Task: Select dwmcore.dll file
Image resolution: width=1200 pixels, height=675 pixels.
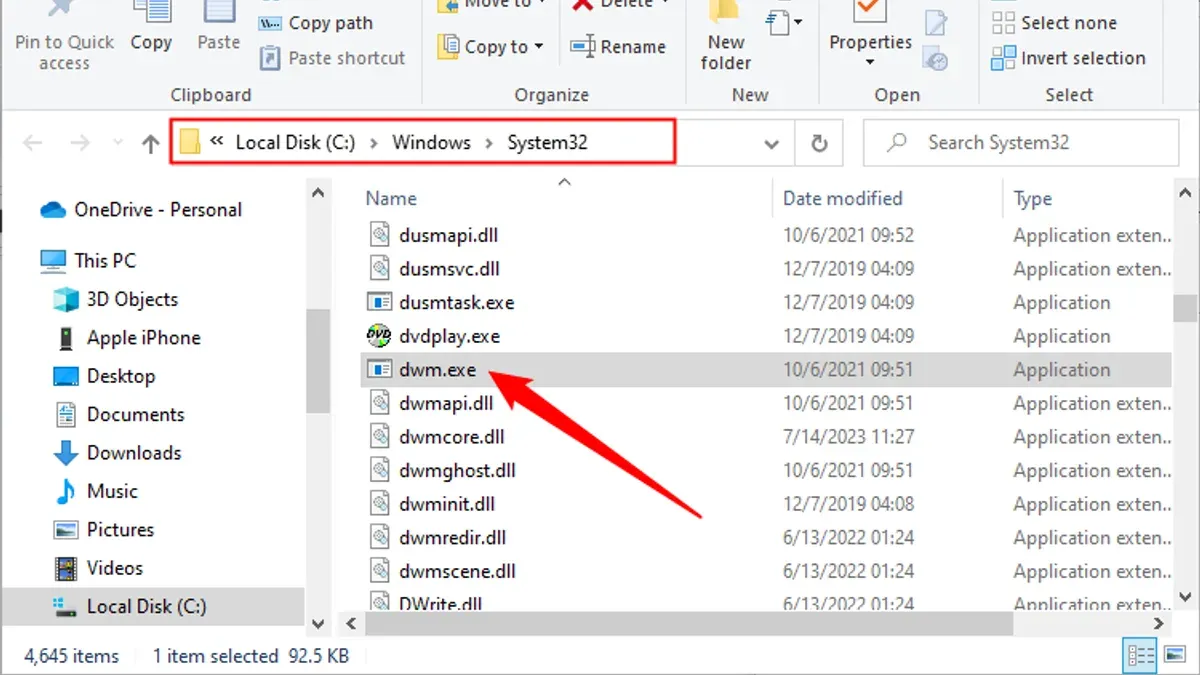Action: [x=451, y=437]
